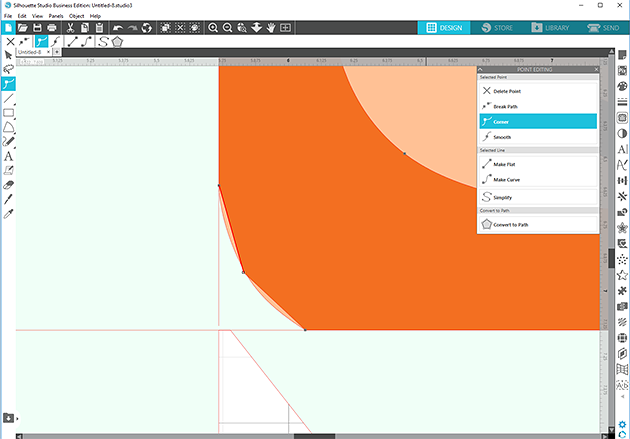Click the Make Flat icon in quick toolbar
Image resolution: width=630 pixels, height=439 pixels.
point(72,42)
